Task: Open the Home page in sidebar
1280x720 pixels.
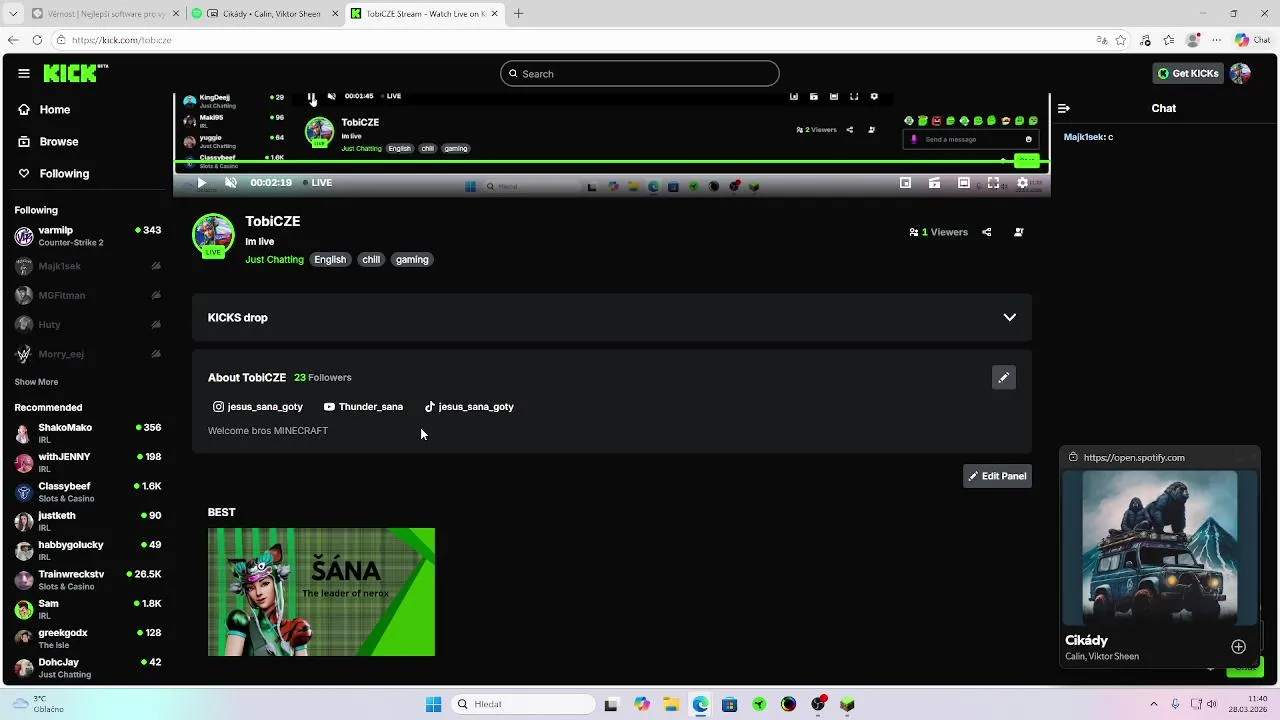Action: tap(44, 110)
